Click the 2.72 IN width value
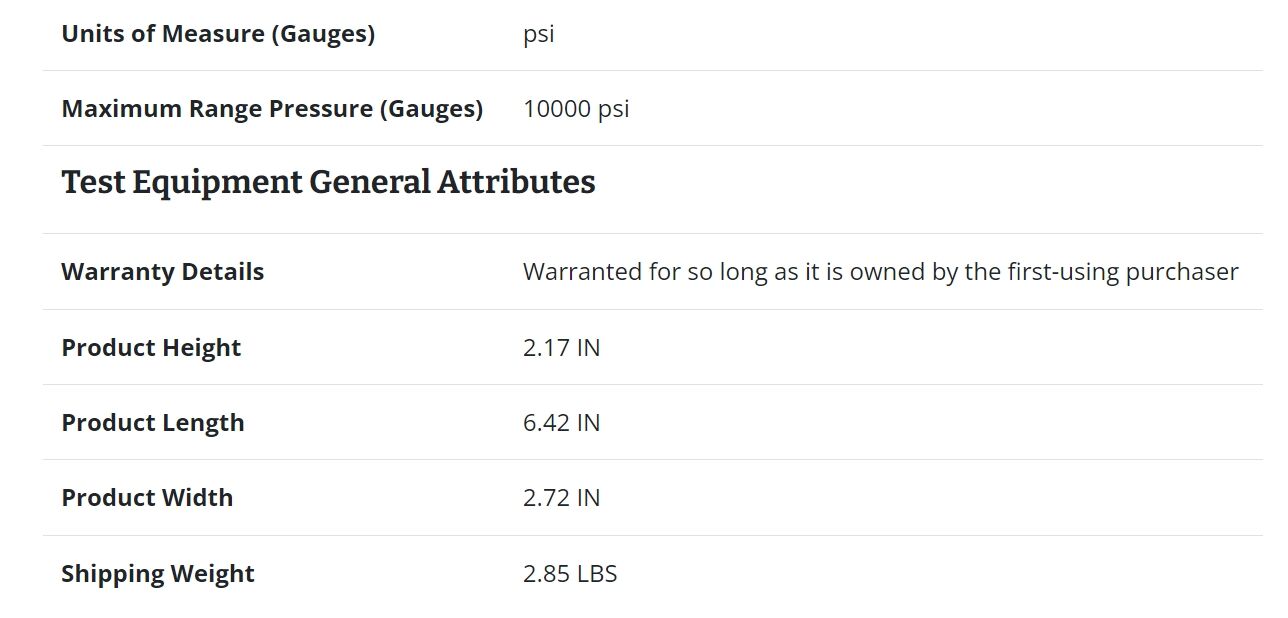1288x618 pixels. point(561,498)
